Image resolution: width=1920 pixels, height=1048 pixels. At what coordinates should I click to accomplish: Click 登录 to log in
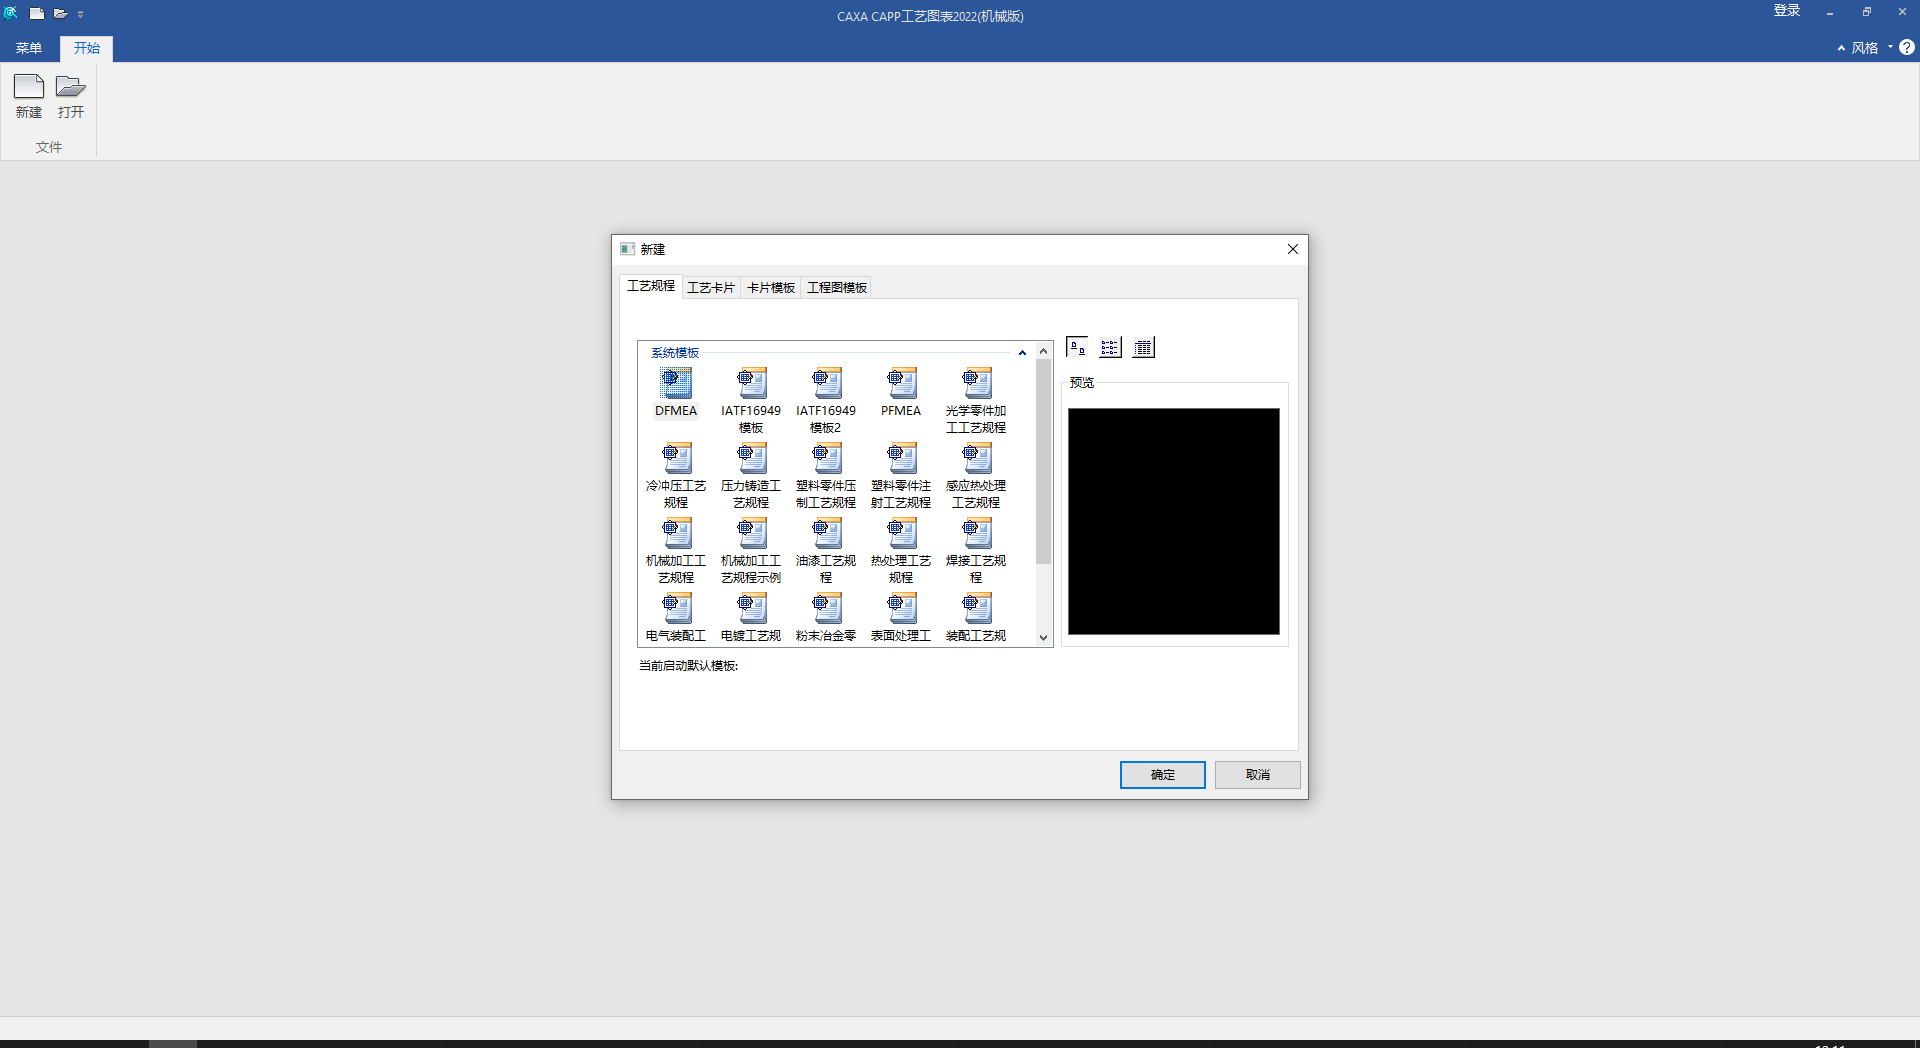1787,11
